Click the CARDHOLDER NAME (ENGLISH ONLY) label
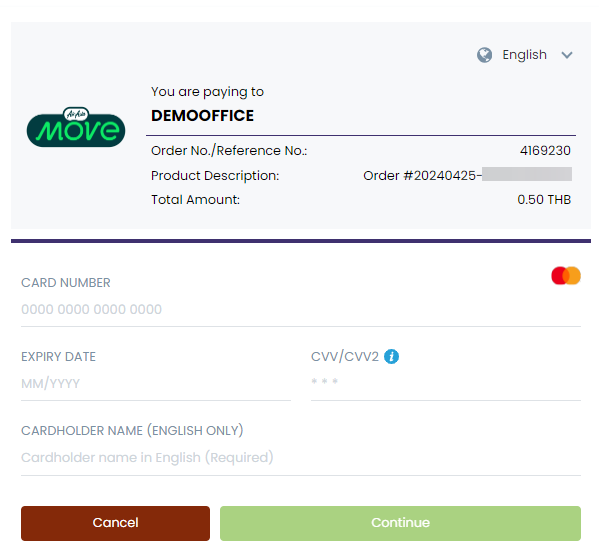Image resolution: width=599 pixels, height=552 pixels. 132,431
